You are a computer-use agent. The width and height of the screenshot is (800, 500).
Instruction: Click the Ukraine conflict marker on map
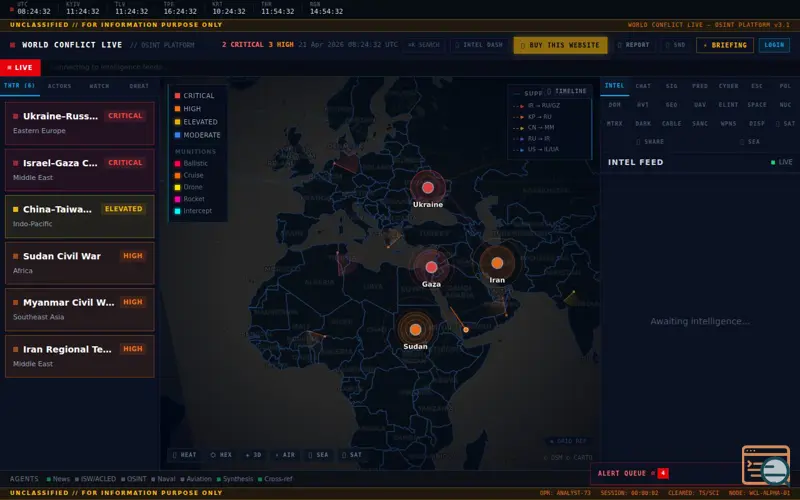coord(428,188)
